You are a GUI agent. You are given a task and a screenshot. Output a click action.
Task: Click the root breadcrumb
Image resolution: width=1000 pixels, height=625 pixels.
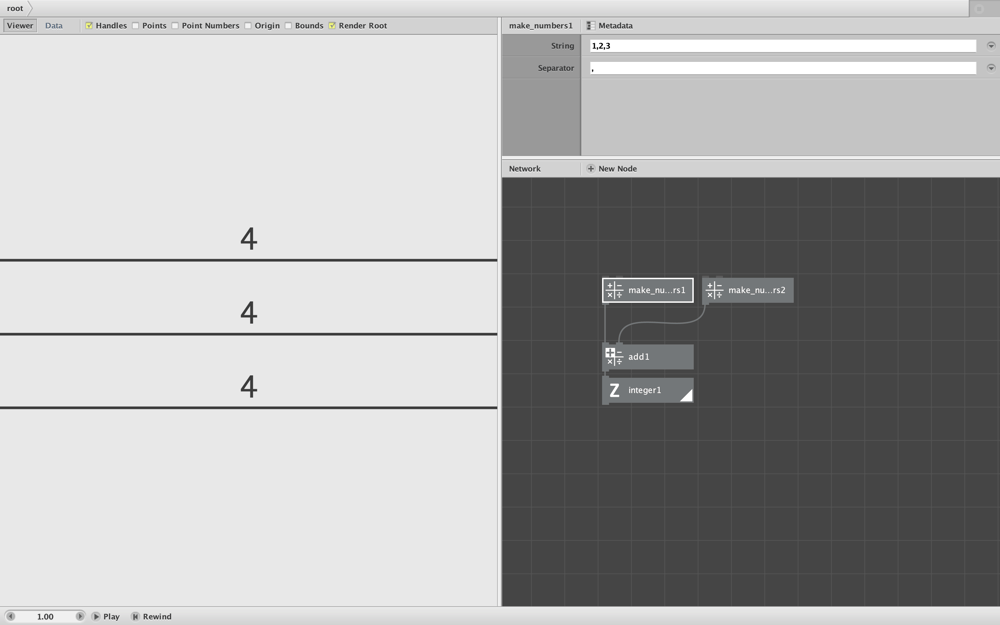(x=15, y=8)
